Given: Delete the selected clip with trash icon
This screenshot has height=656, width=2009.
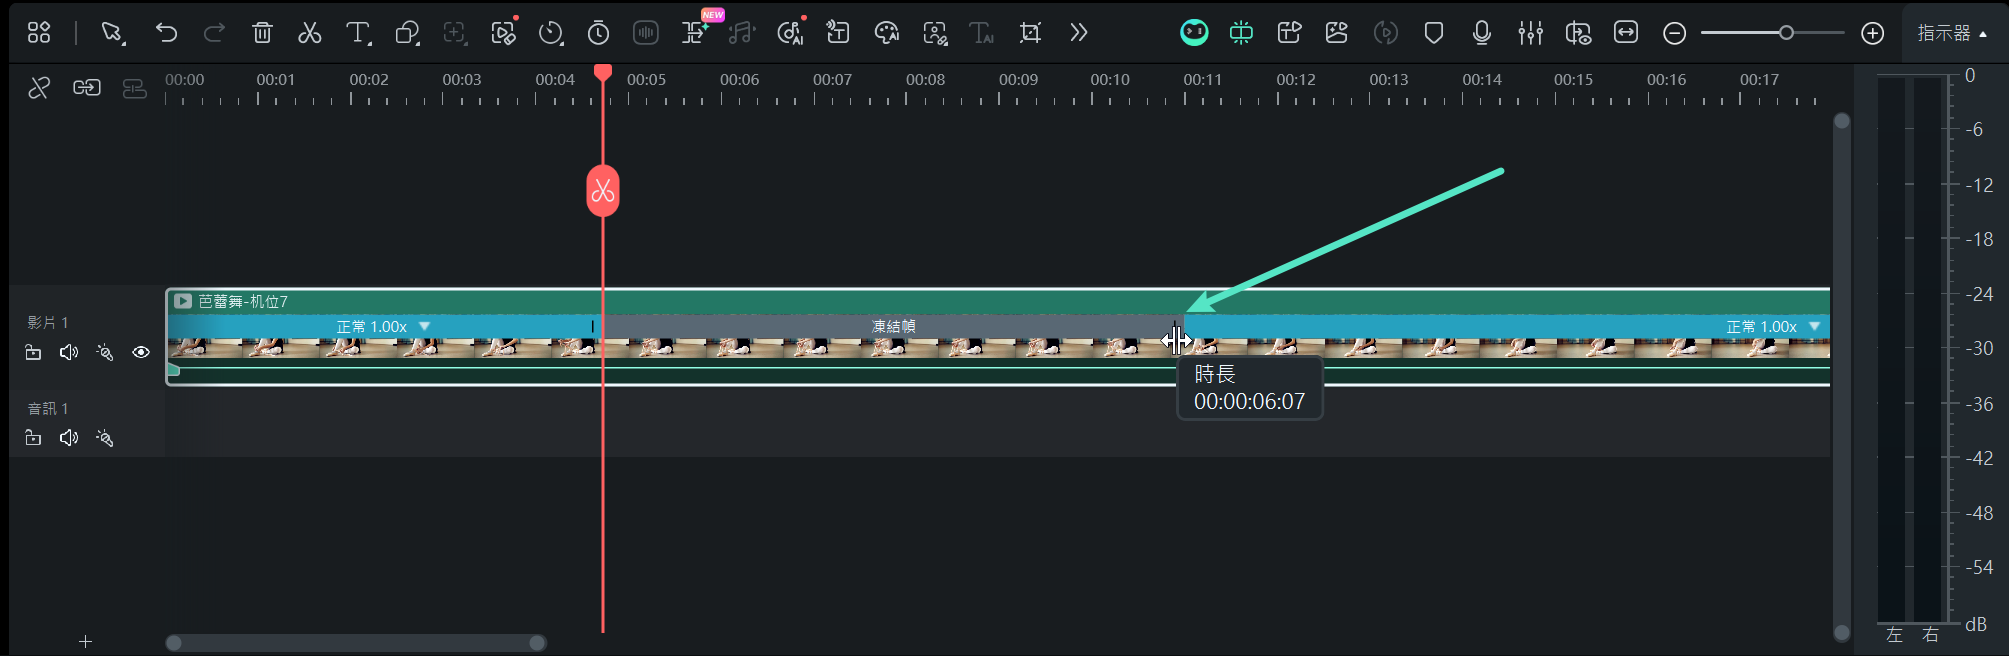Looking at the screenshot, I should click(262, 33).
